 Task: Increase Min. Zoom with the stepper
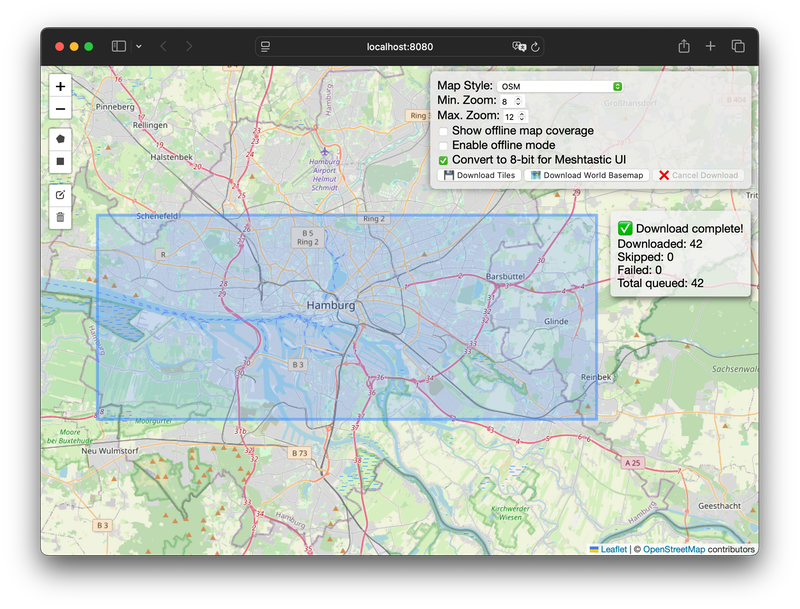[519, 98]
